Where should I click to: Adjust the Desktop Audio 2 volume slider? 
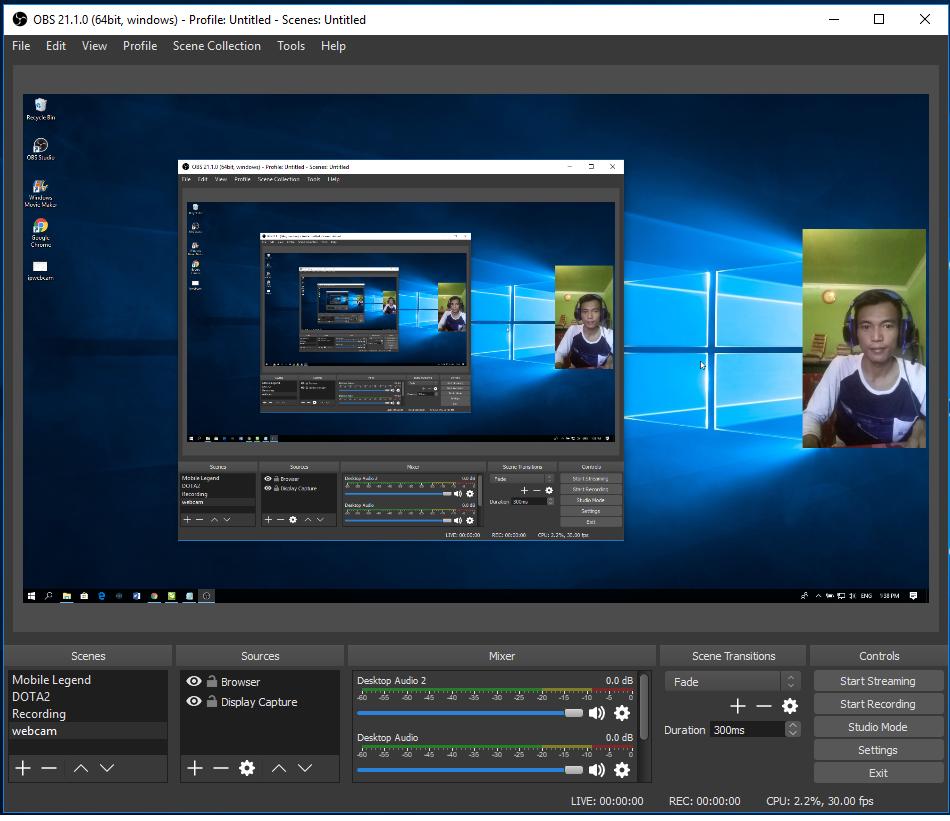(470, 713)
